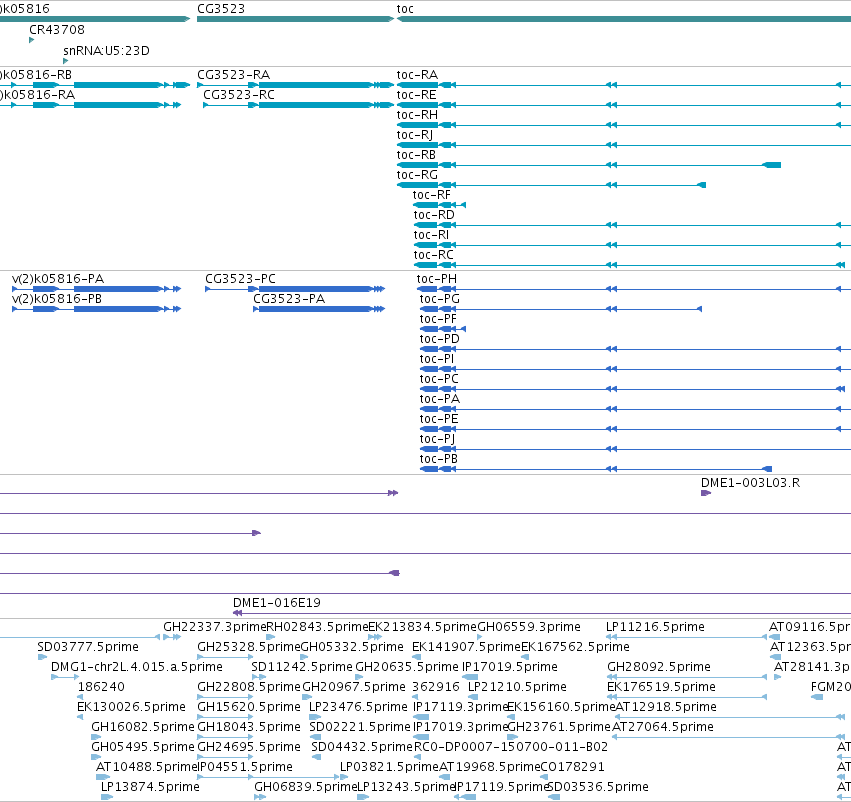The height and width of the screenshot is (802, 851).
Task: Click EST LP11216.5prime label
Action: point(655,627)
